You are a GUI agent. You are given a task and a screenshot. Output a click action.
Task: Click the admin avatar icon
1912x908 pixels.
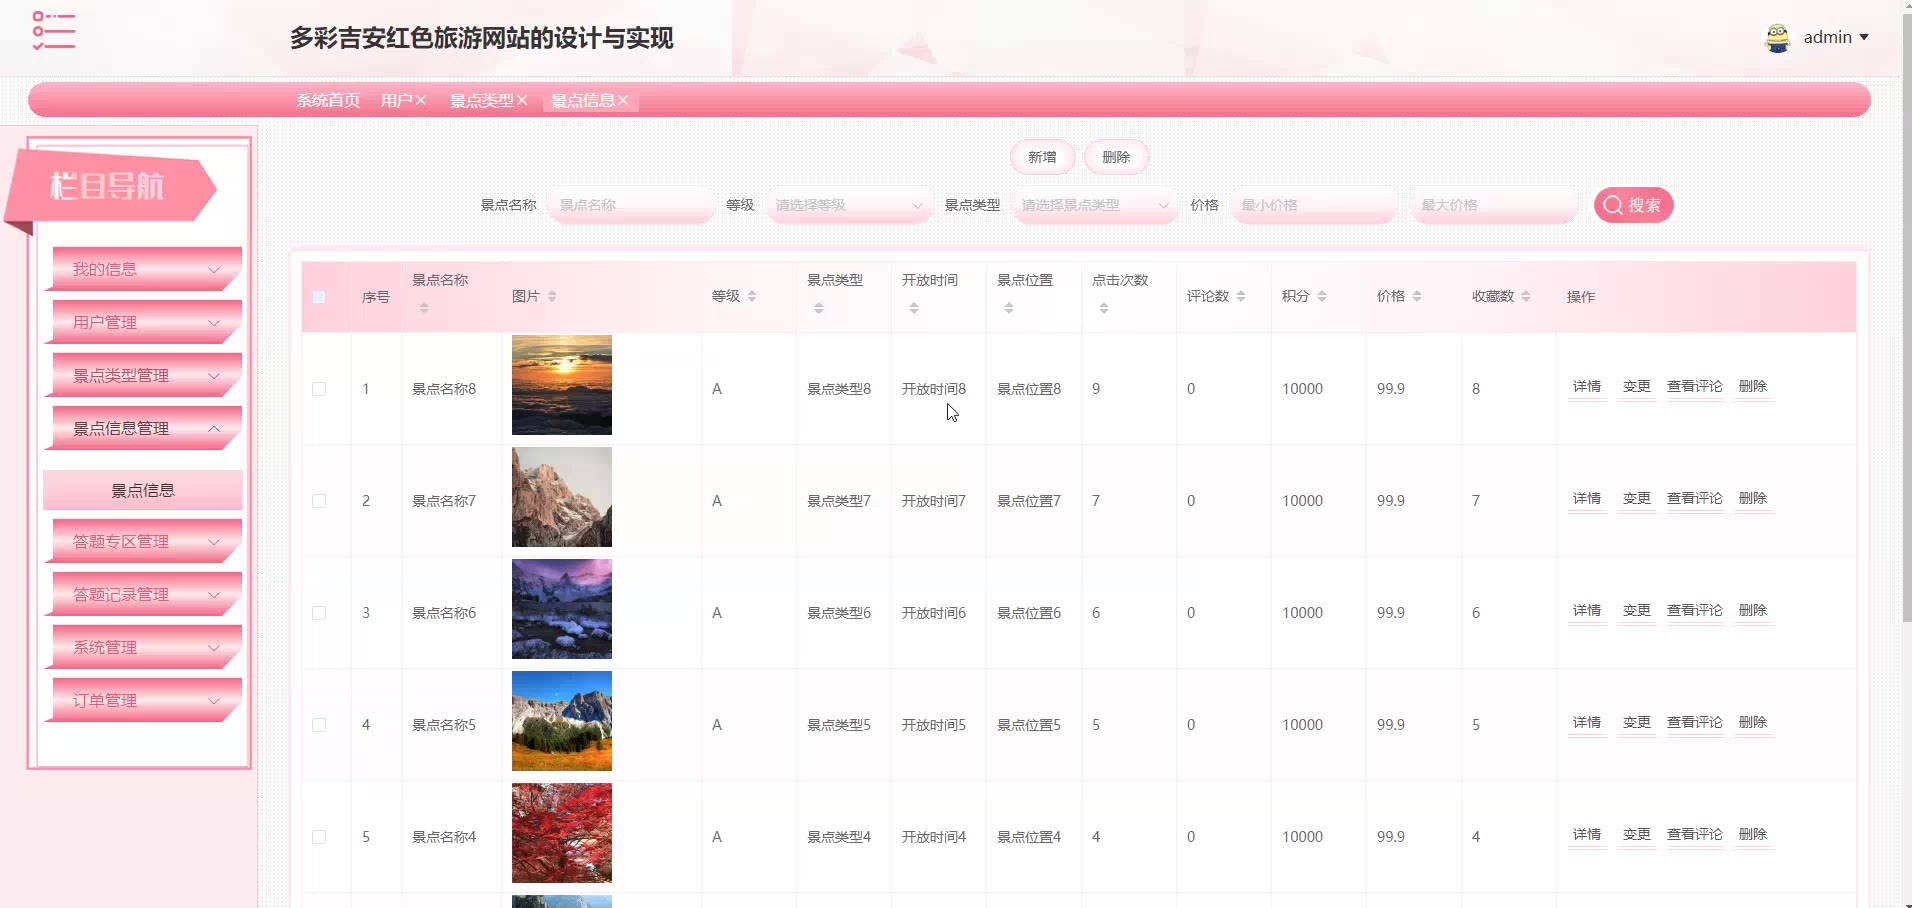[x=1777, y=38]
